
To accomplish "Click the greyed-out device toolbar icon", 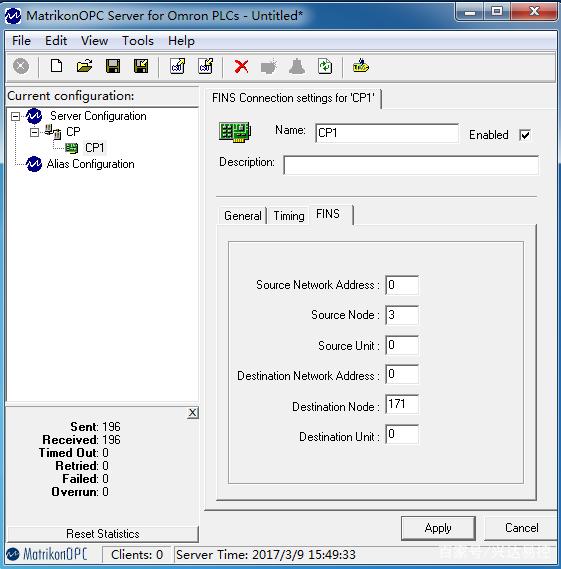I will pos(269,67).
